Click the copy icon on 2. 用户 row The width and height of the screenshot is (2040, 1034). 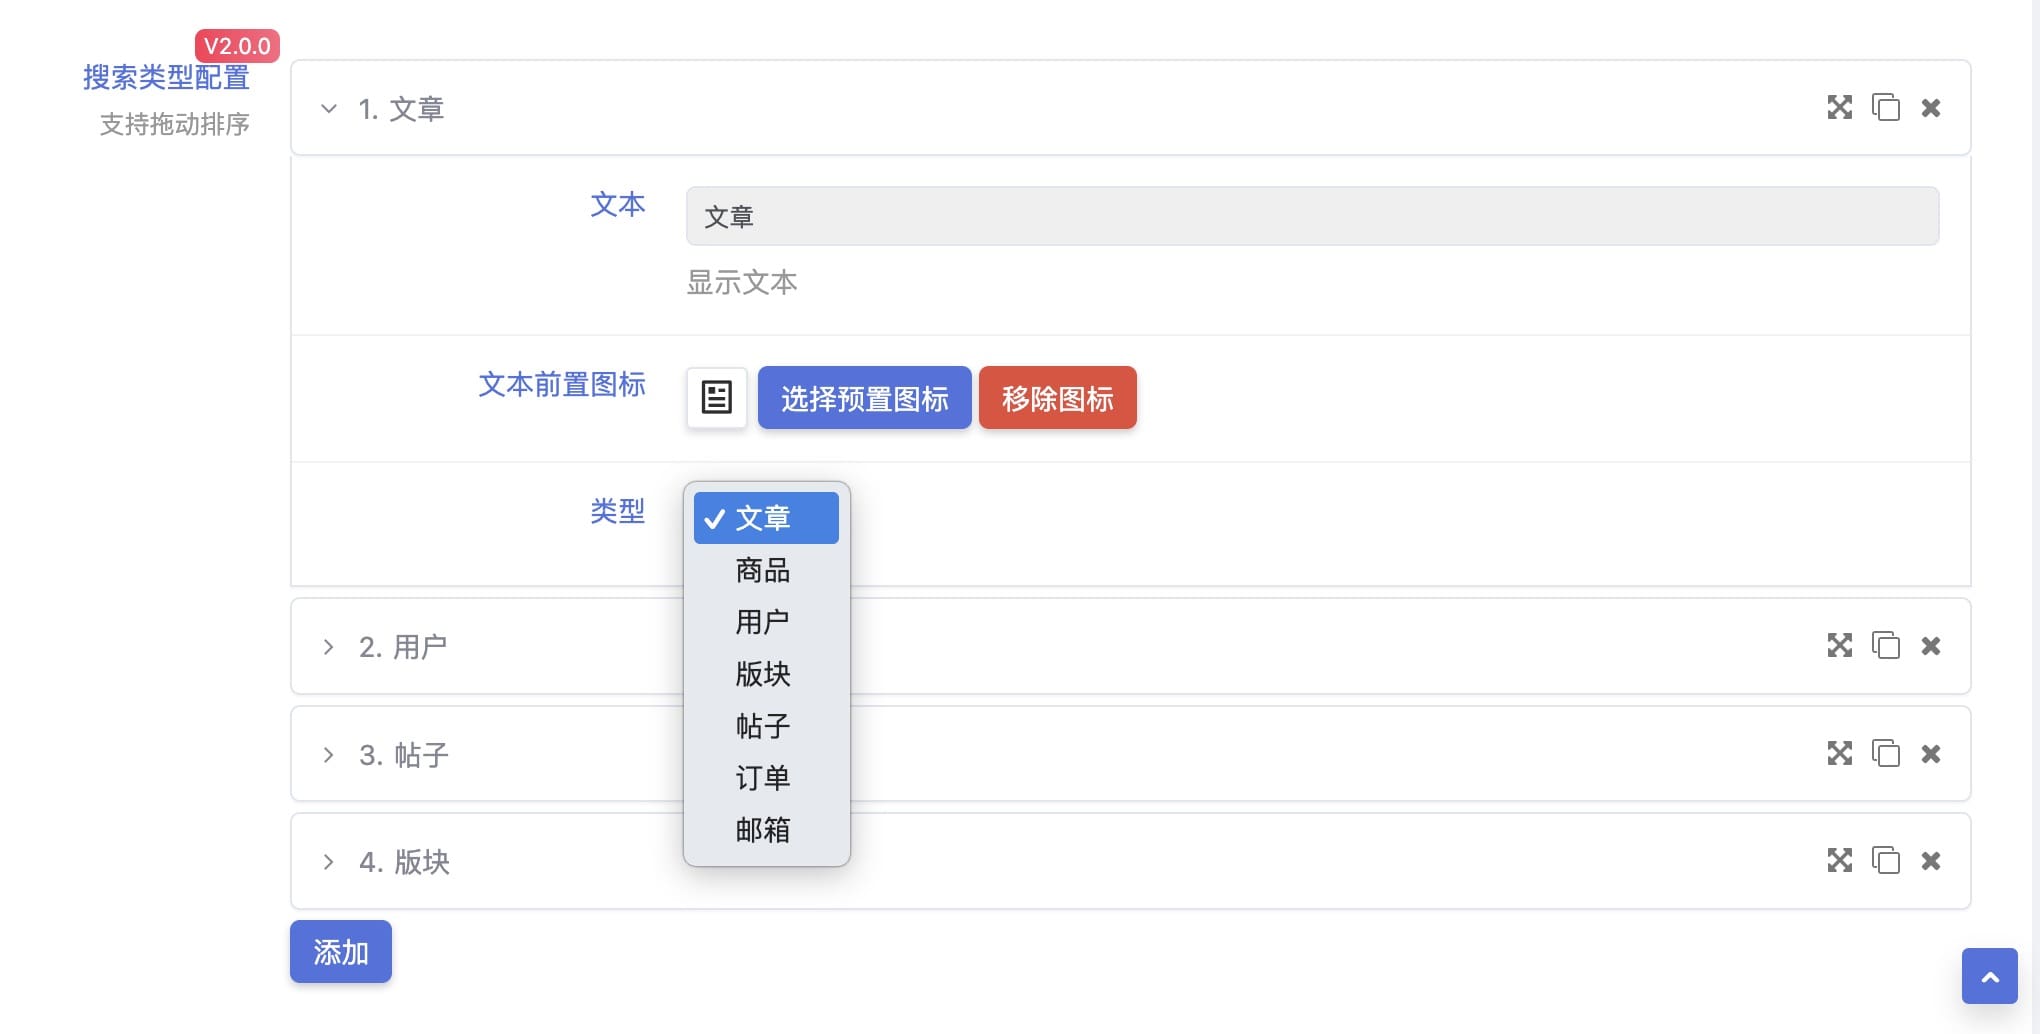(1885, 645)
